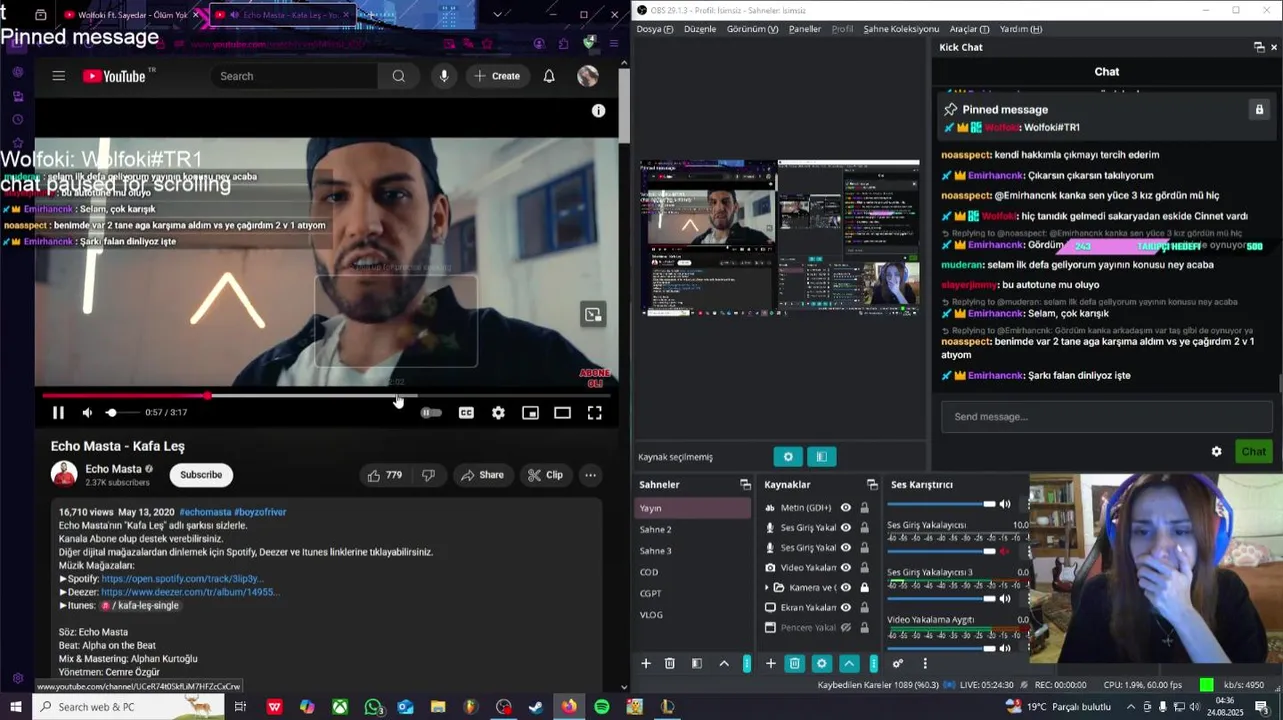This screenshot has height=720, width=1283.
Task: Show video info card icon
Action: point(598,111)
